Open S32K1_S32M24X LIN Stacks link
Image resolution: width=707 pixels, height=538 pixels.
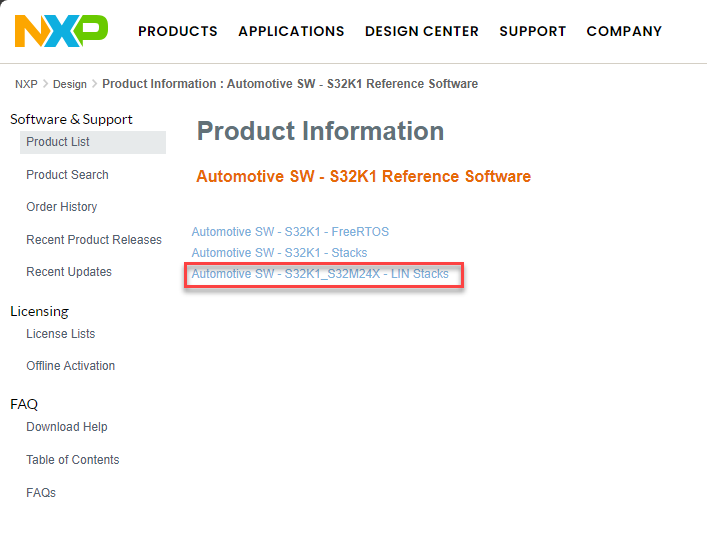[x=320, y=274]
